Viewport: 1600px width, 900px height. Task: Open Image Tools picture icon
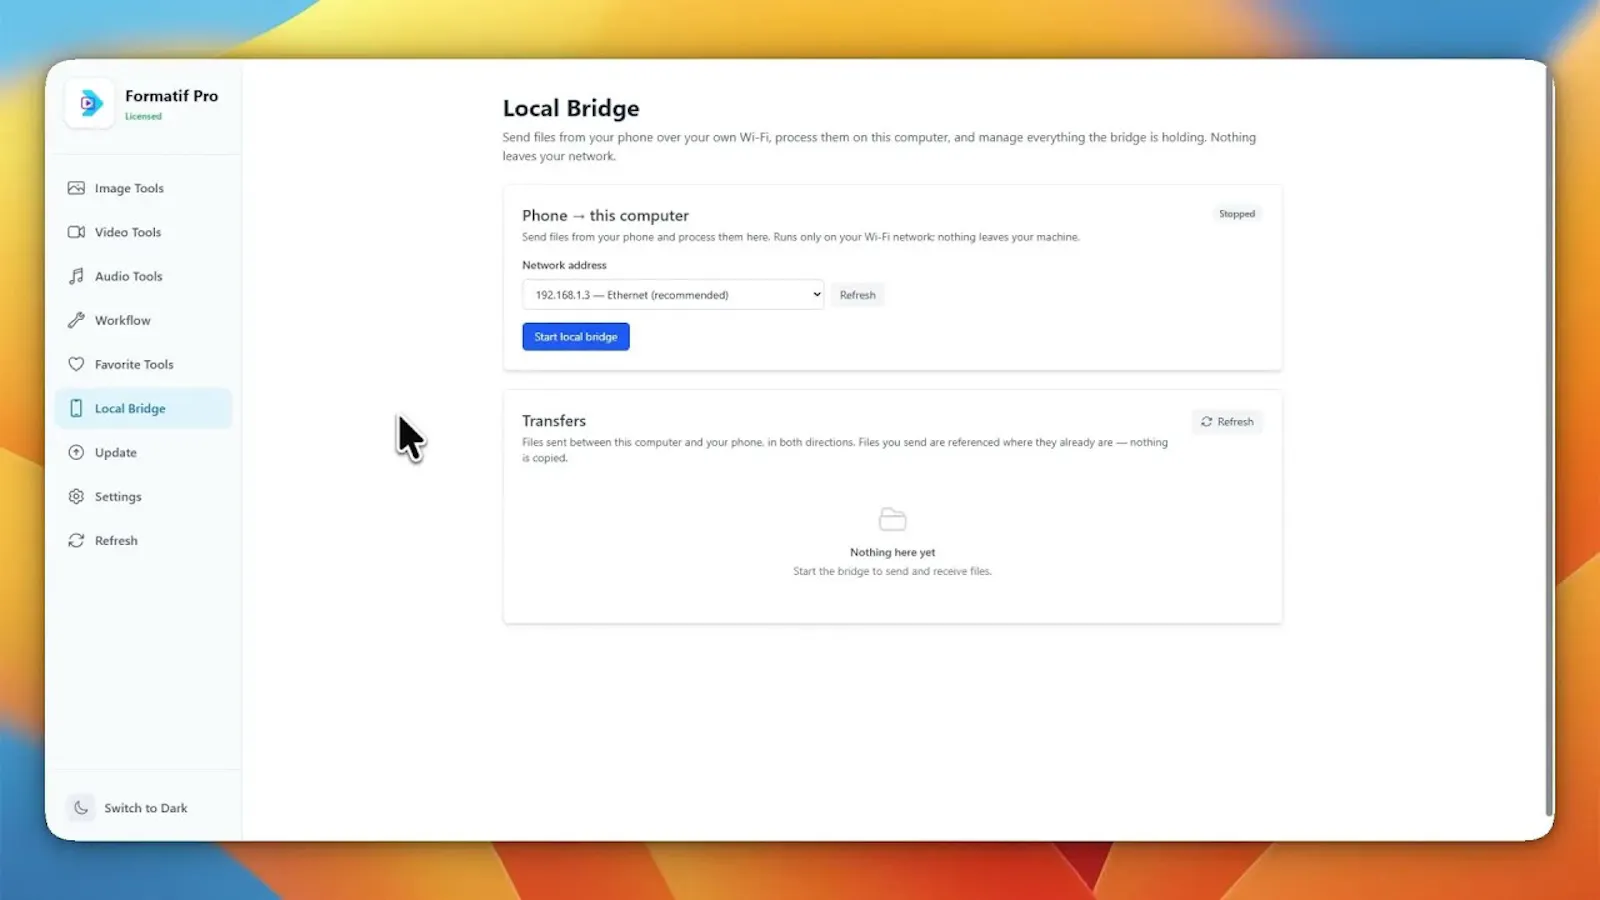pyautogui.click(x=76, y=188)
